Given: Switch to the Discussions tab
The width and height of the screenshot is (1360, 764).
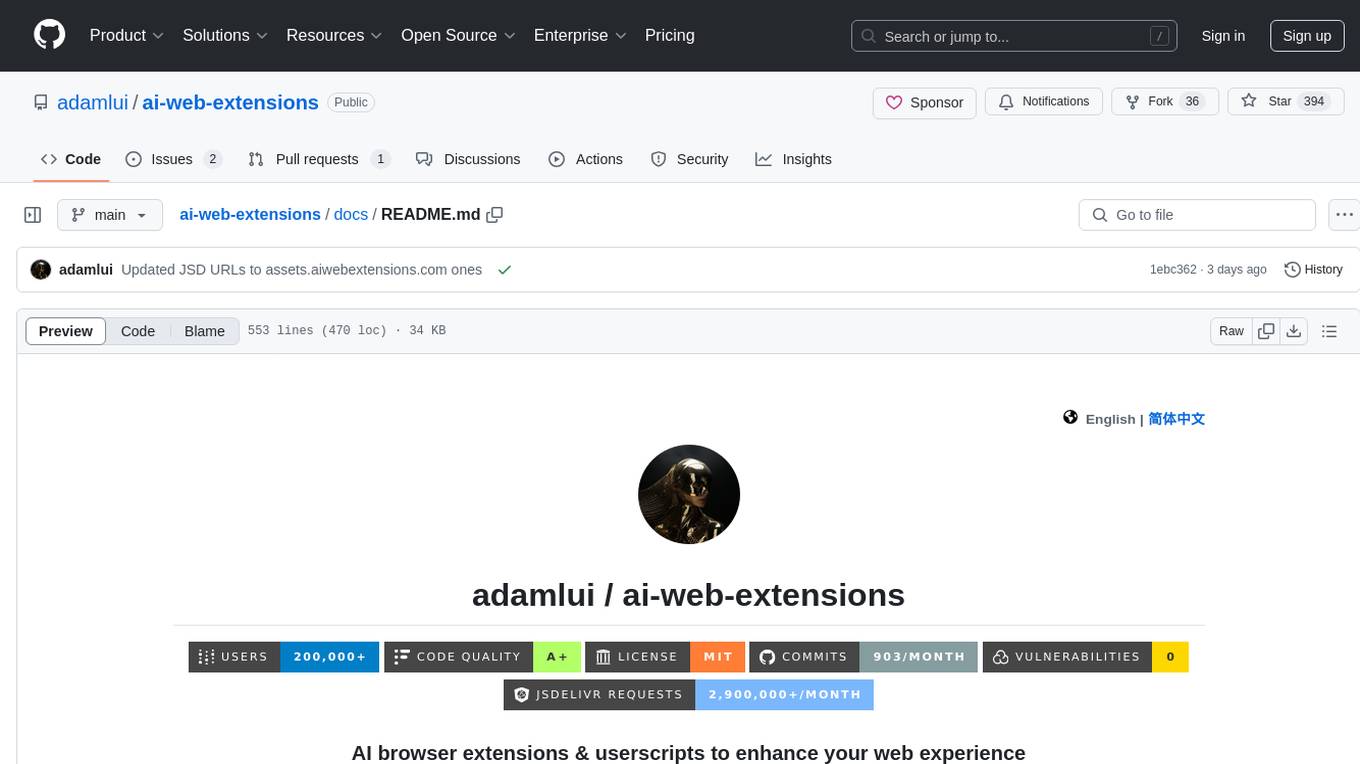Looking at the screenshot, I should (468, 159).
